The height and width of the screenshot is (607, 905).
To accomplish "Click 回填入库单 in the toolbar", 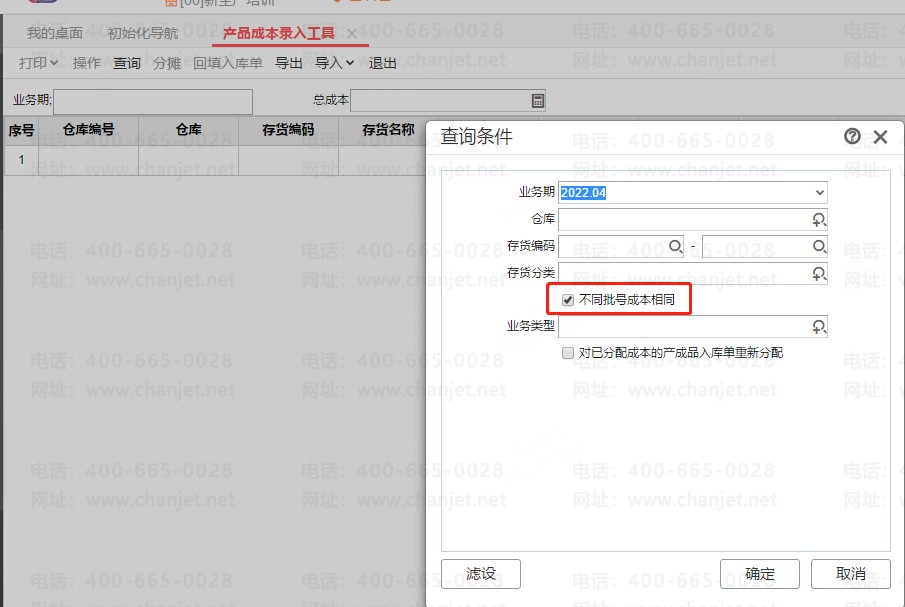I will (x=228, y=62).
